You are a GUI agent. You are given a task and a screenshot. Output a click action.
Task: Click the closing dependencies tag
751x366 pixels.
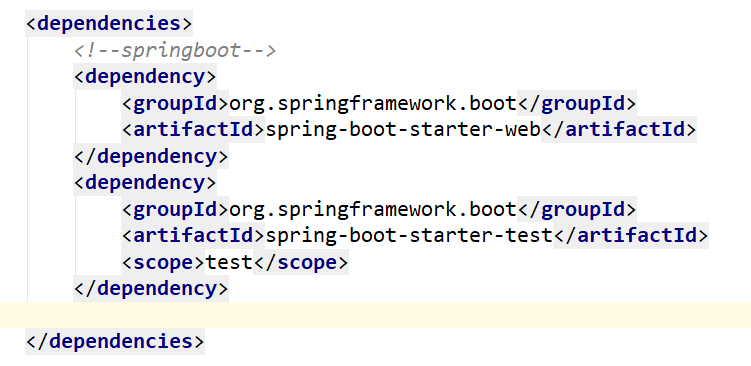(x=115, y=342)
